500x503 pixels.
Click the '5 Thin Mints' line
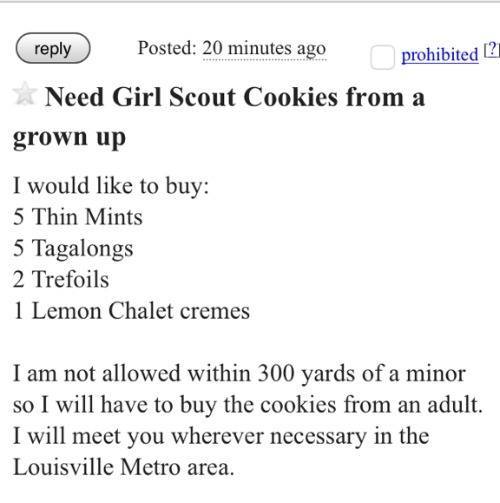[x=78, y=217]
